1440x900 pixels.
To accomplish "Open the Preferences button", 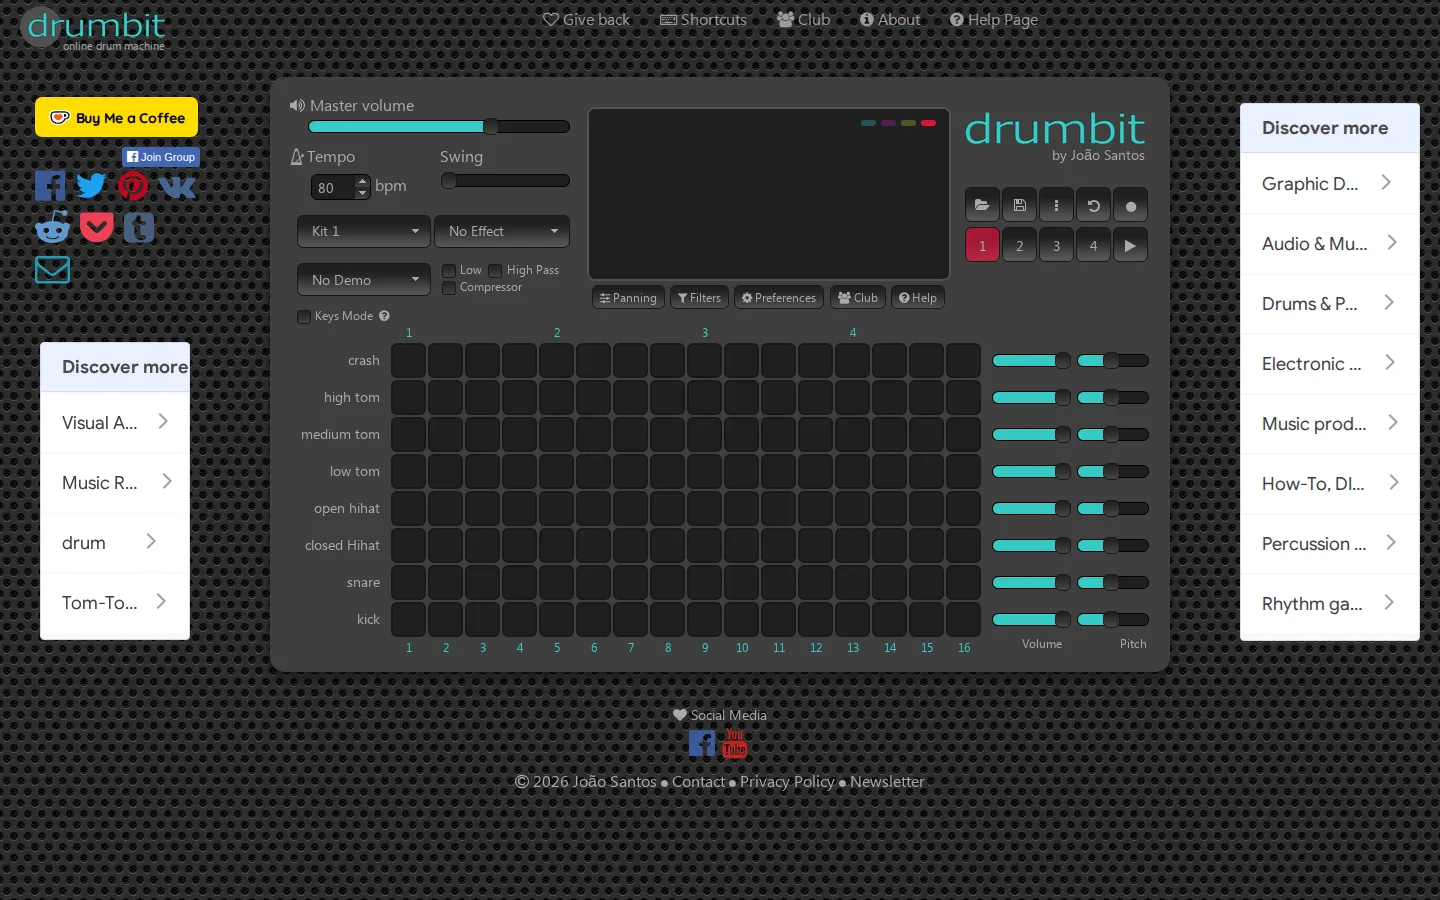I will [x=779, y=298].
